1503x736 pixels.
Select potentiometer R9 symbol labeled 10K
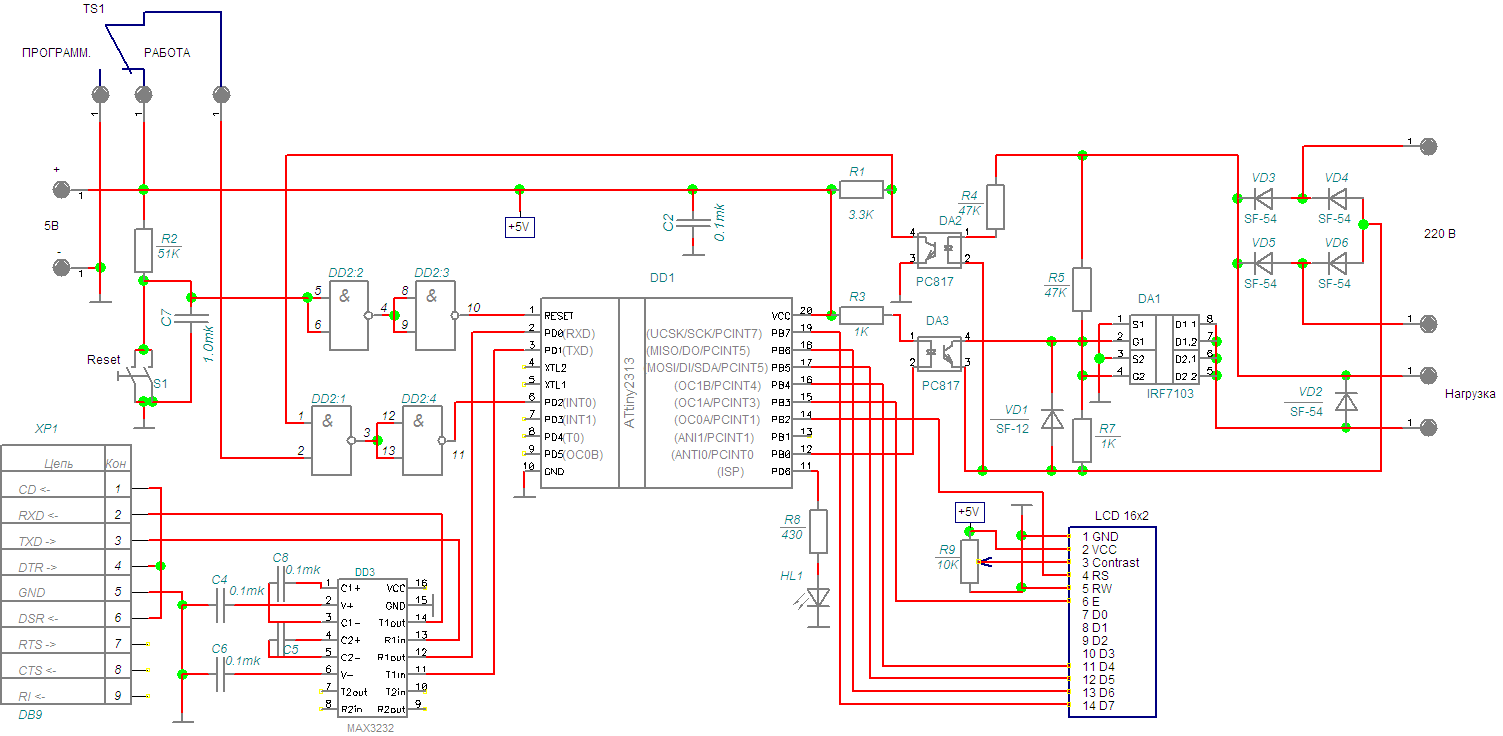(x=971, y=563)
